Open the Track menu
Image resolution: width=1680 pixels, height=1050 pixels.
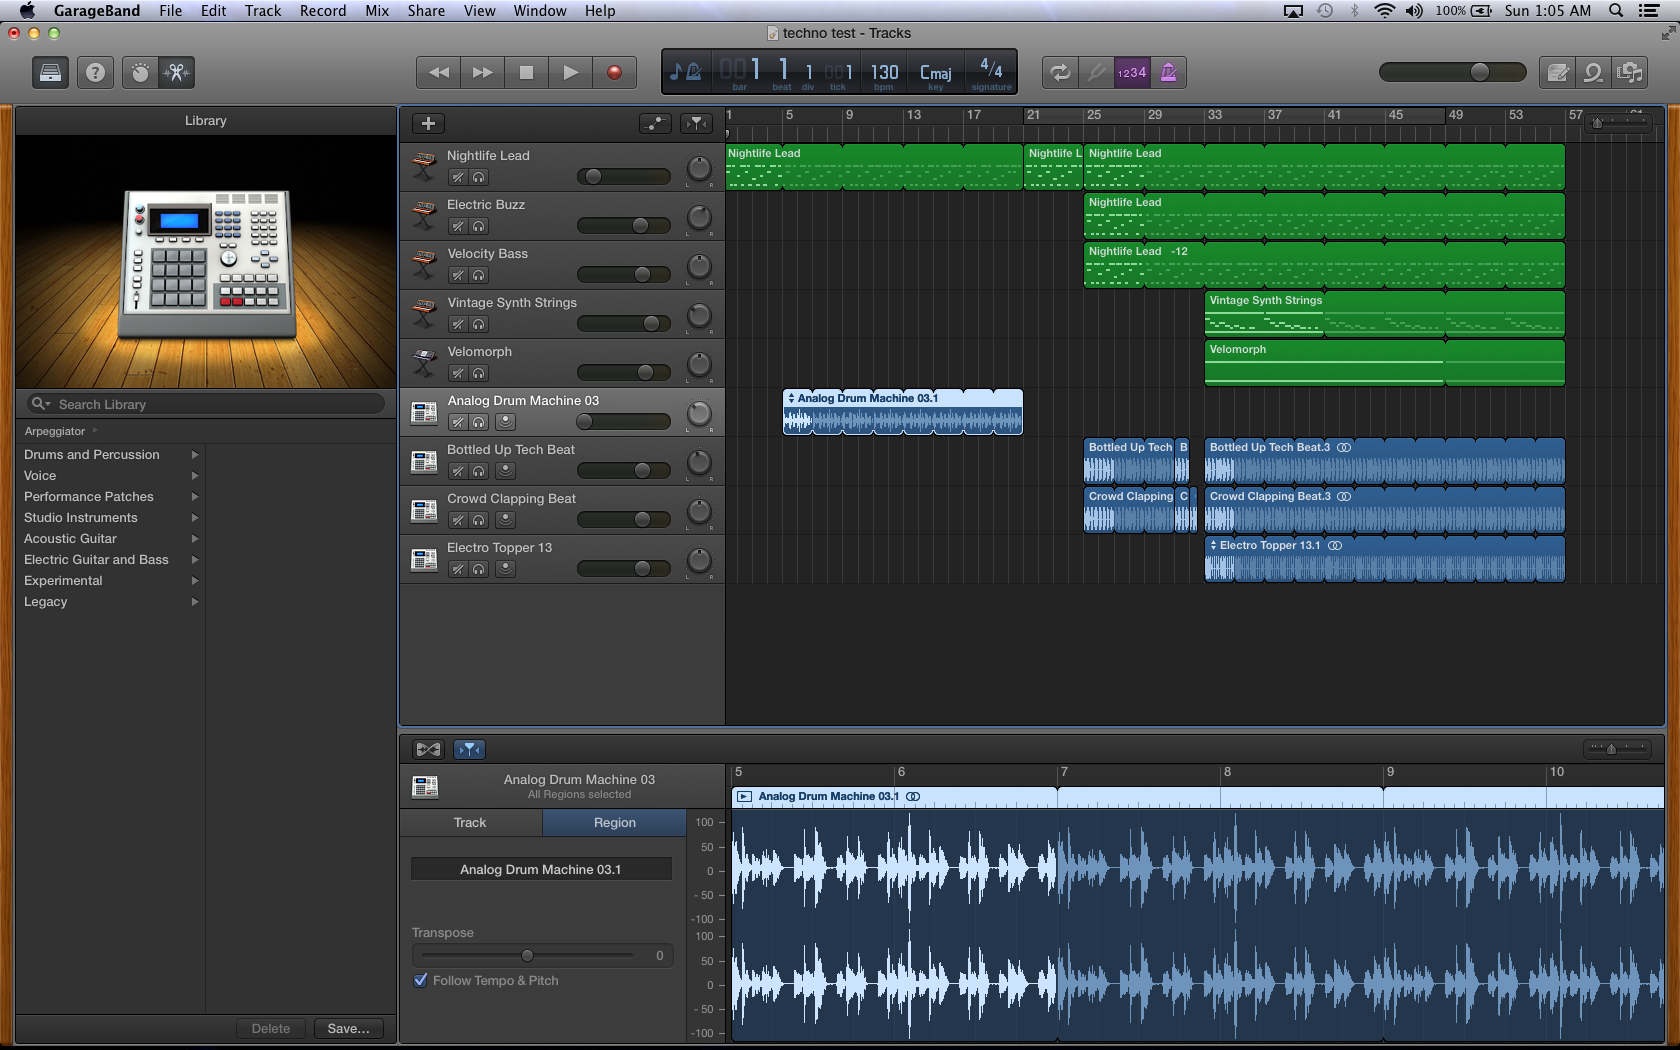pos(263,10)
